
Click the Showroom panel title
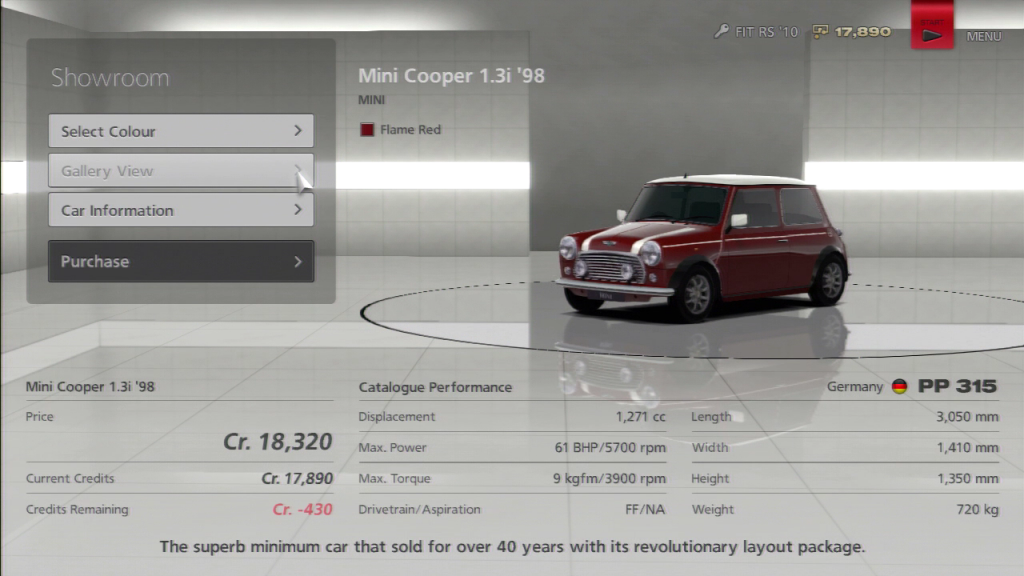pos(110,78)
